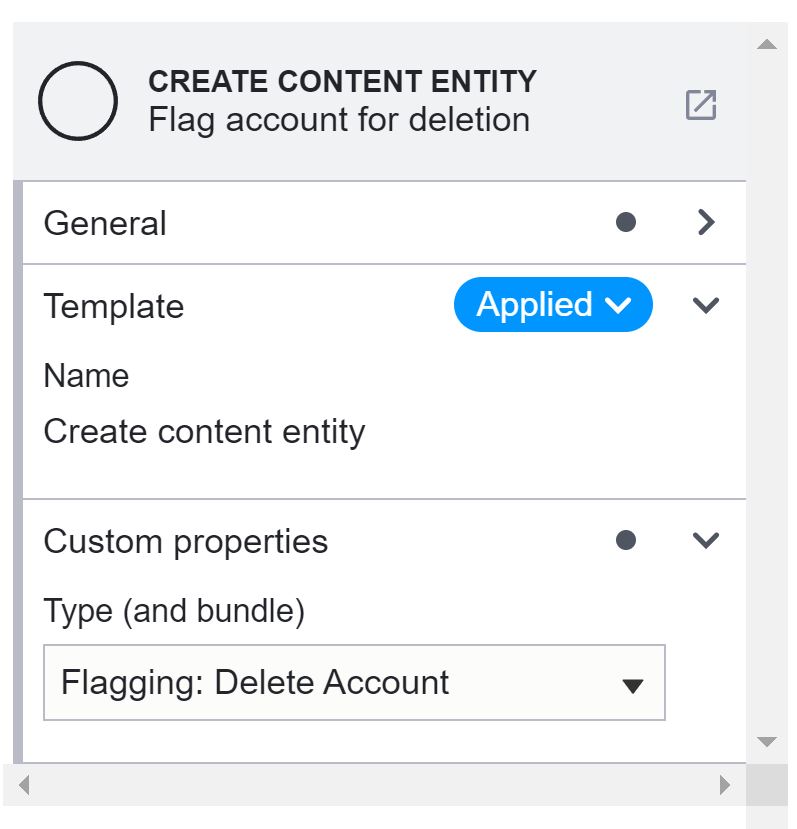Image resolution: width=797 pixels, height=829 pixels.
Task: Click the scrollbar down arrow
Action: [x=767, y=742]
